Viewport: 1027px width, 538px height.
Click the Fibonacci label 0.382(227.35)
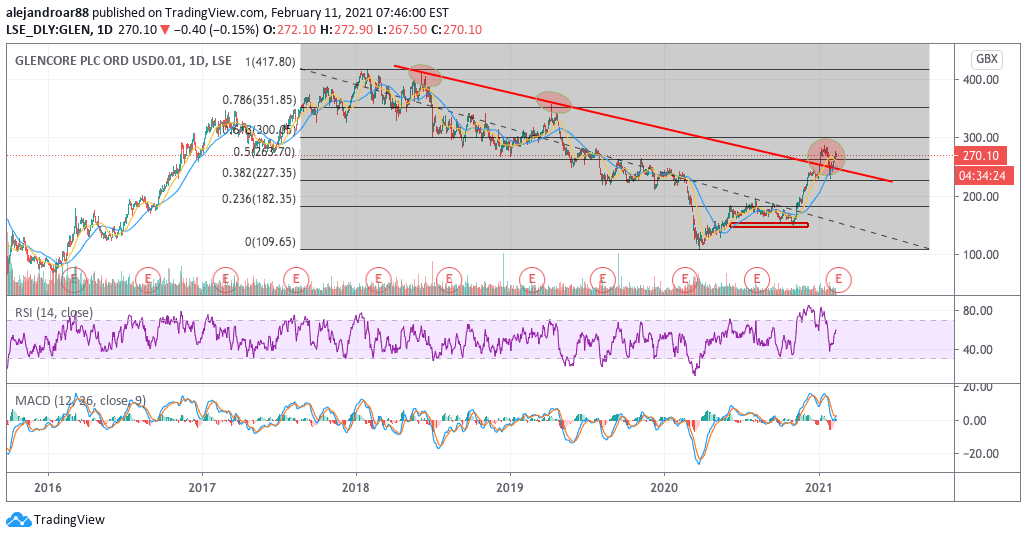(x=259, y=173)
